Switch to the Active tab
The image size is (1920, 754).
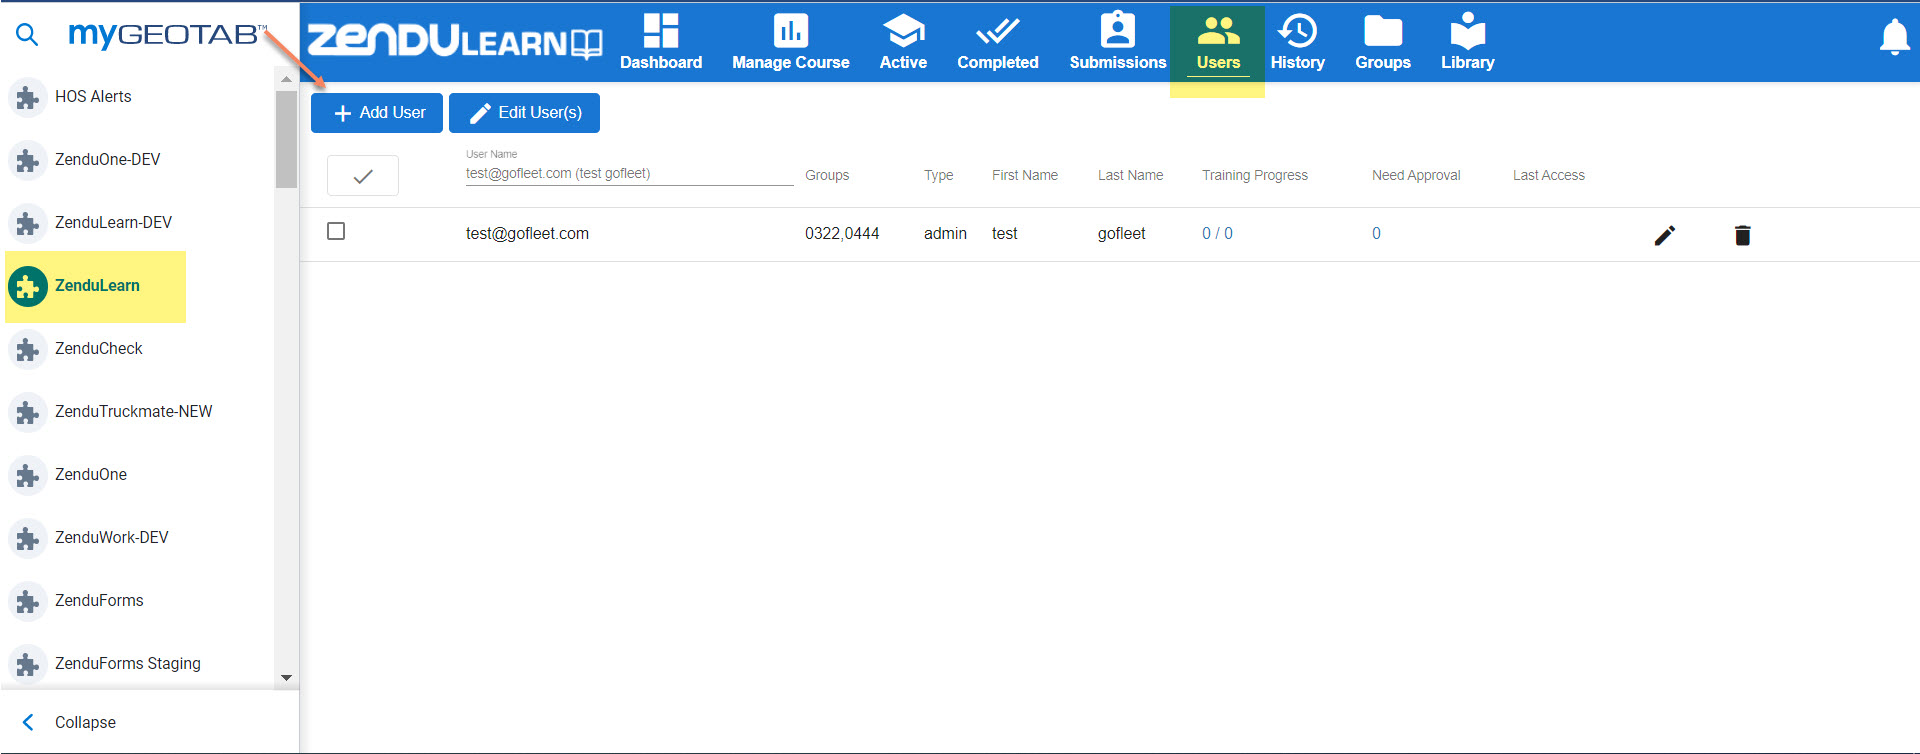point(903,42)
